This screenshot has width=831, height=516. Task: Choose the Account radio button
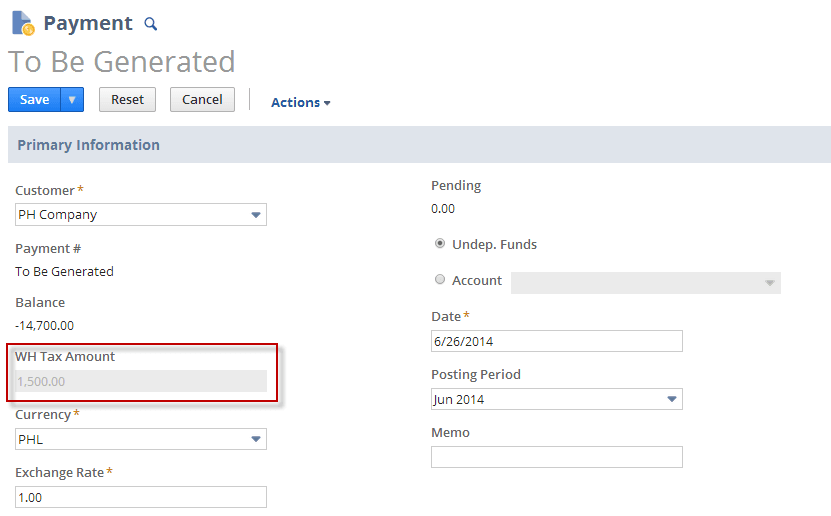pyautogui.click(x=440, y=279)
